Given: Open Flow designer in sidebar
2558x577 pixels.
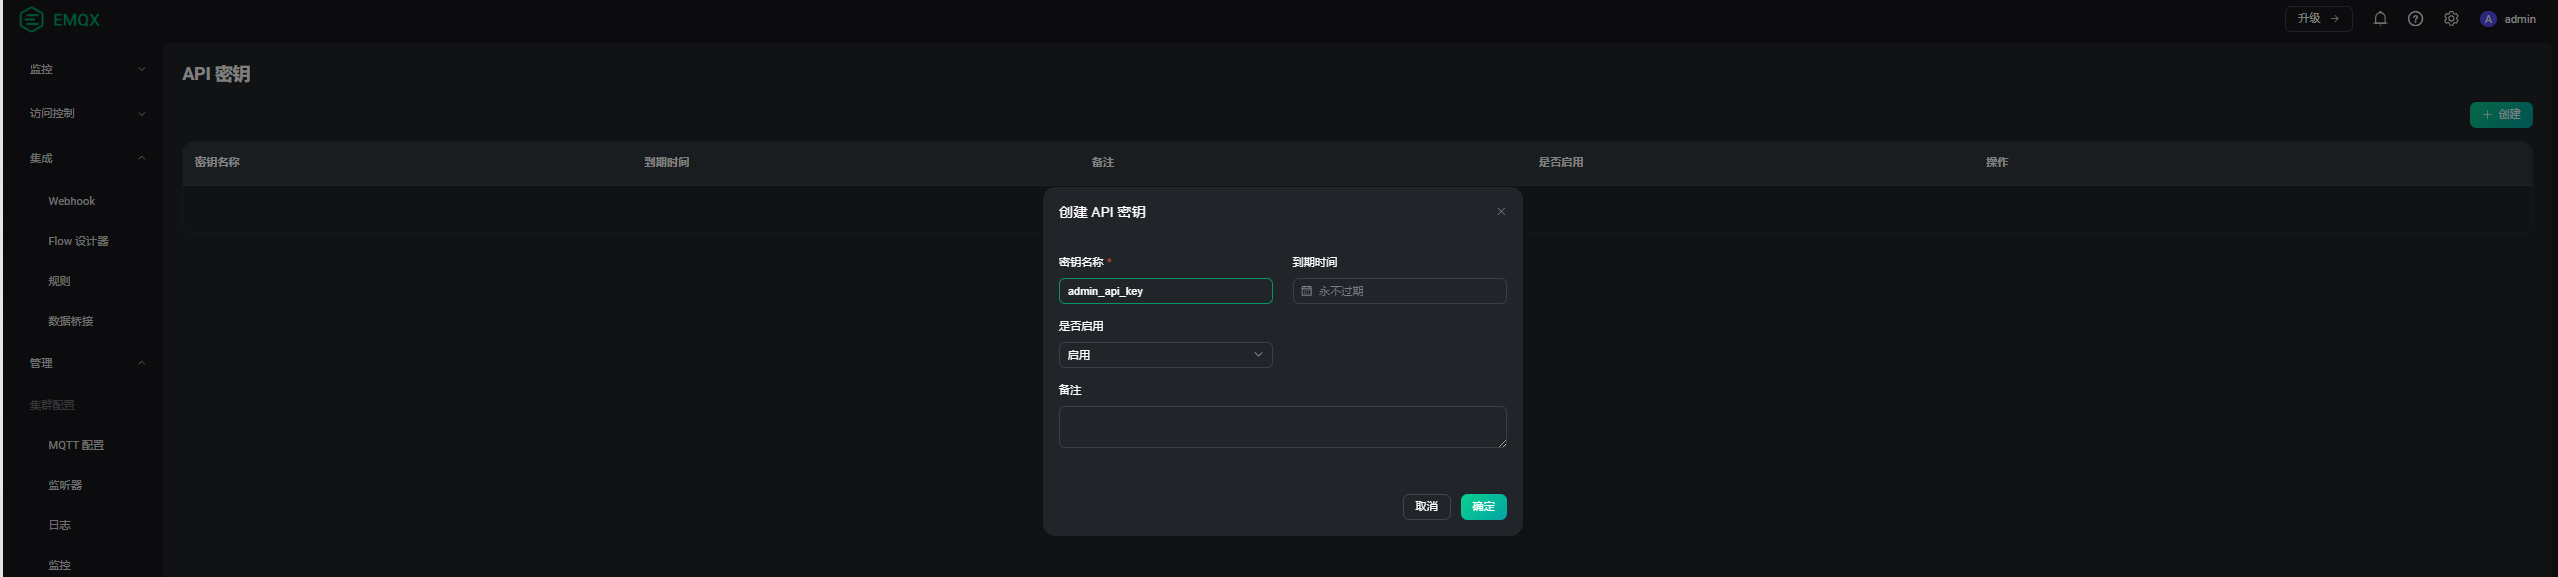Looking at the screenshot, I should 78,241.
